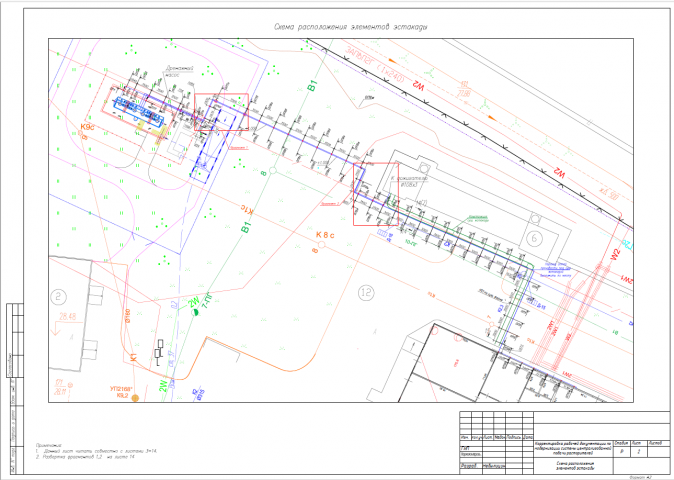Click the elevation value "28.48"

(67, 317)
